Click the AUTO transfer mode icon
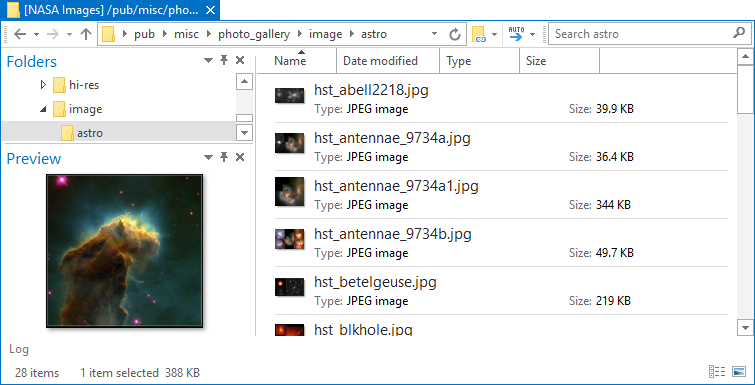 516,34
